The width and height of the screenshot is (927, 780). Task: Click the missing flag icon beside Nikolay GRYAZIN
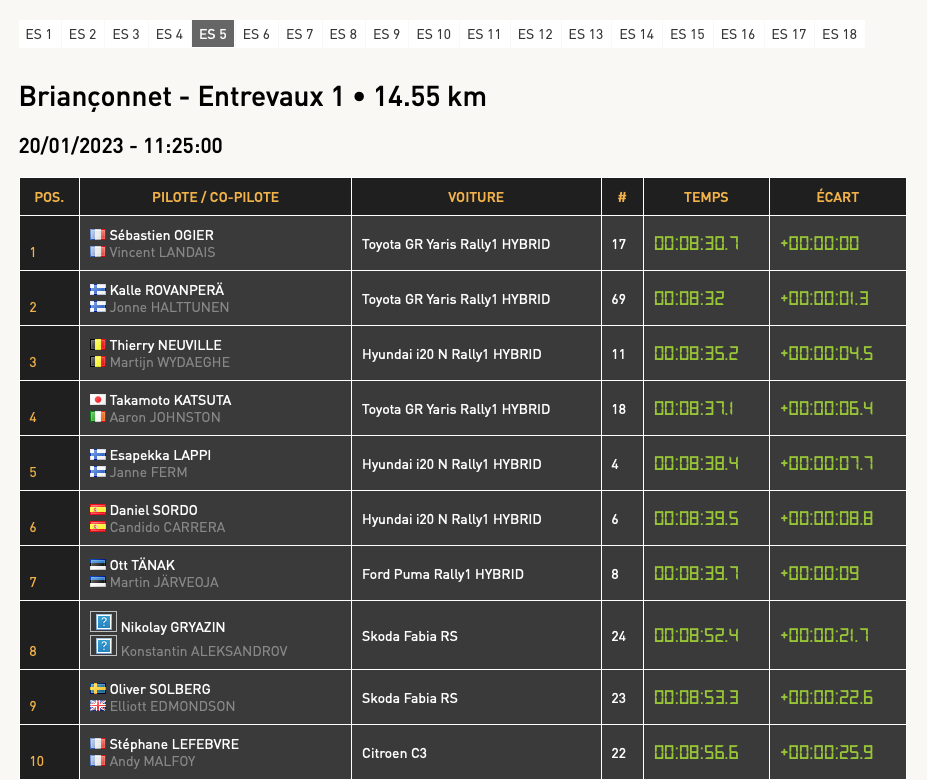coord(103,622)
